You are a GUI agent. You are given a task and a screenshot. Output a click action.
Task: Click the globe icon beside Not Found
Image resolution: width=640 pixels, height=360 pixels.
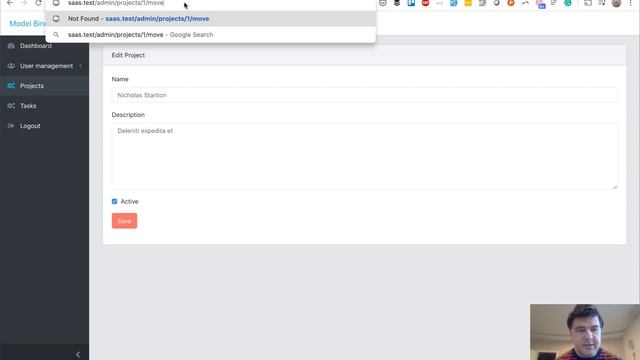[x=56, y=19]
